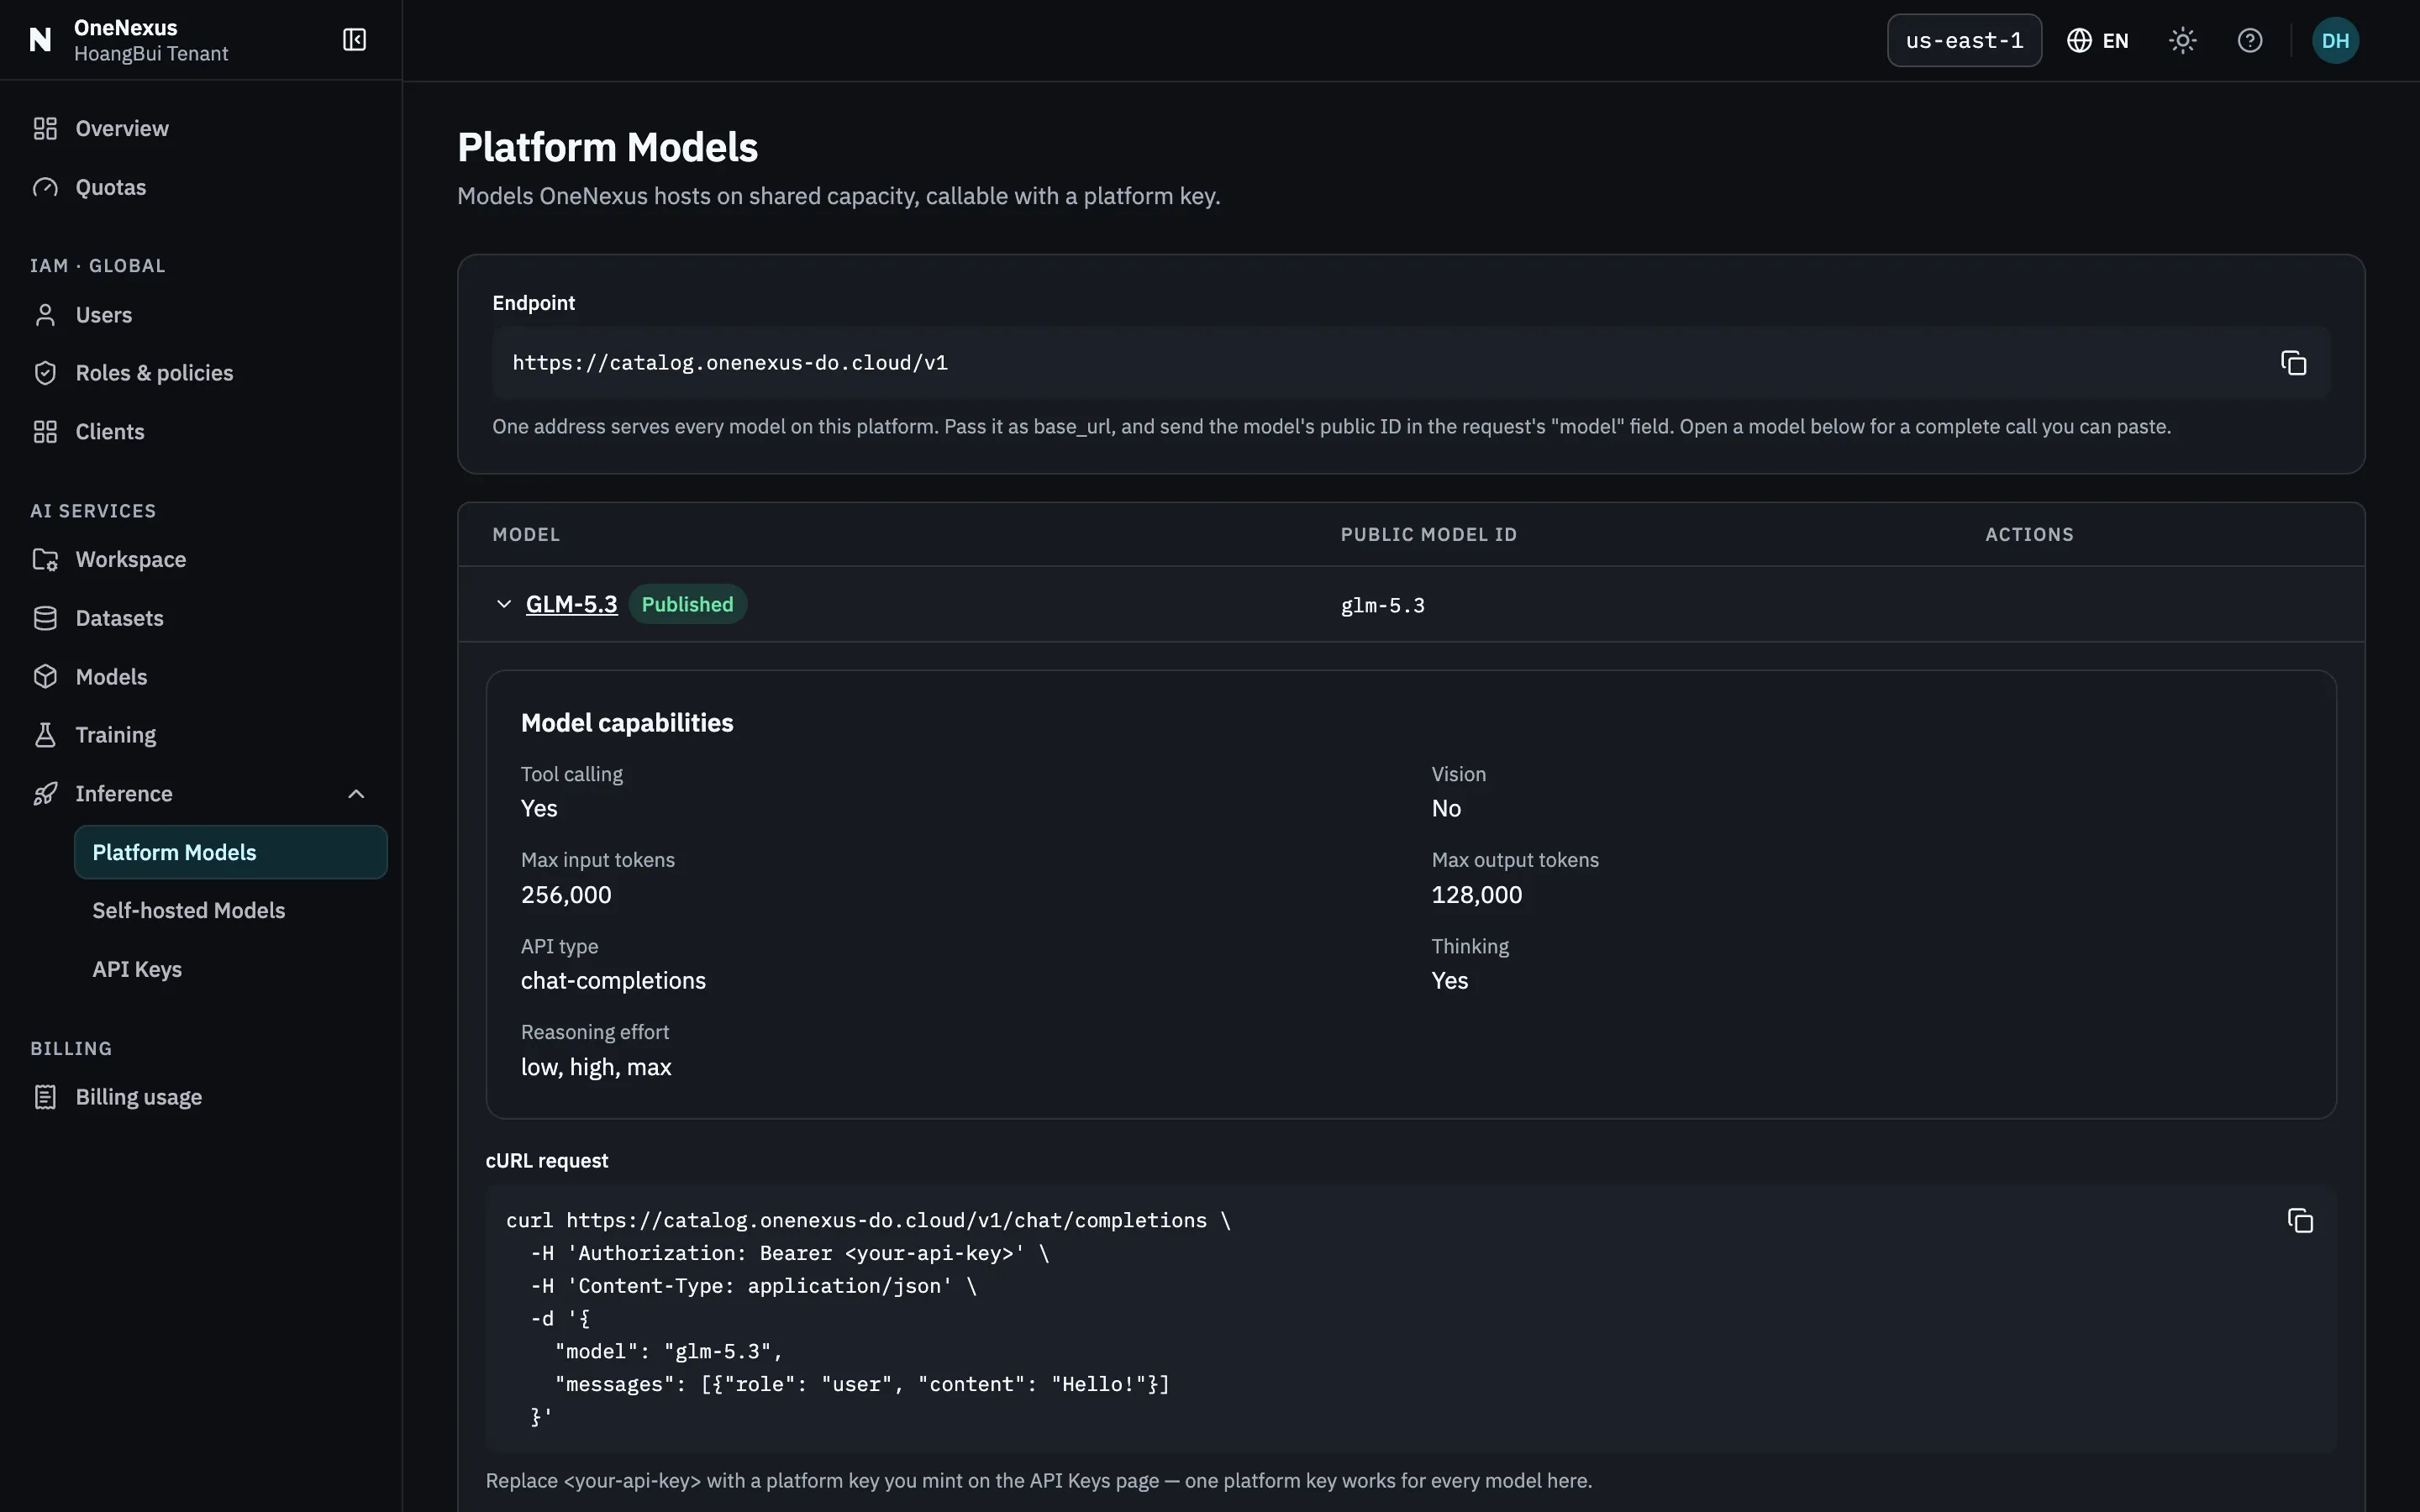This screenshot has height=1512, width=2420.
Task: Click the 'low, high, max' reasoning effort value
Action: [x=596, y=1067]
